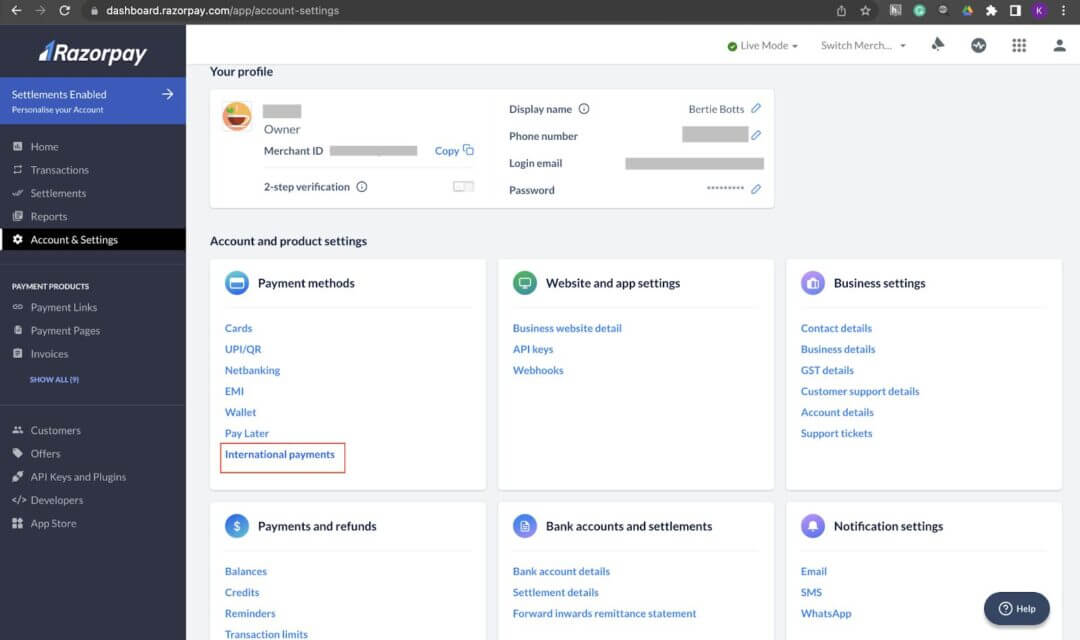Open the International payments link

pyautogui.click(x=280, y=455)
